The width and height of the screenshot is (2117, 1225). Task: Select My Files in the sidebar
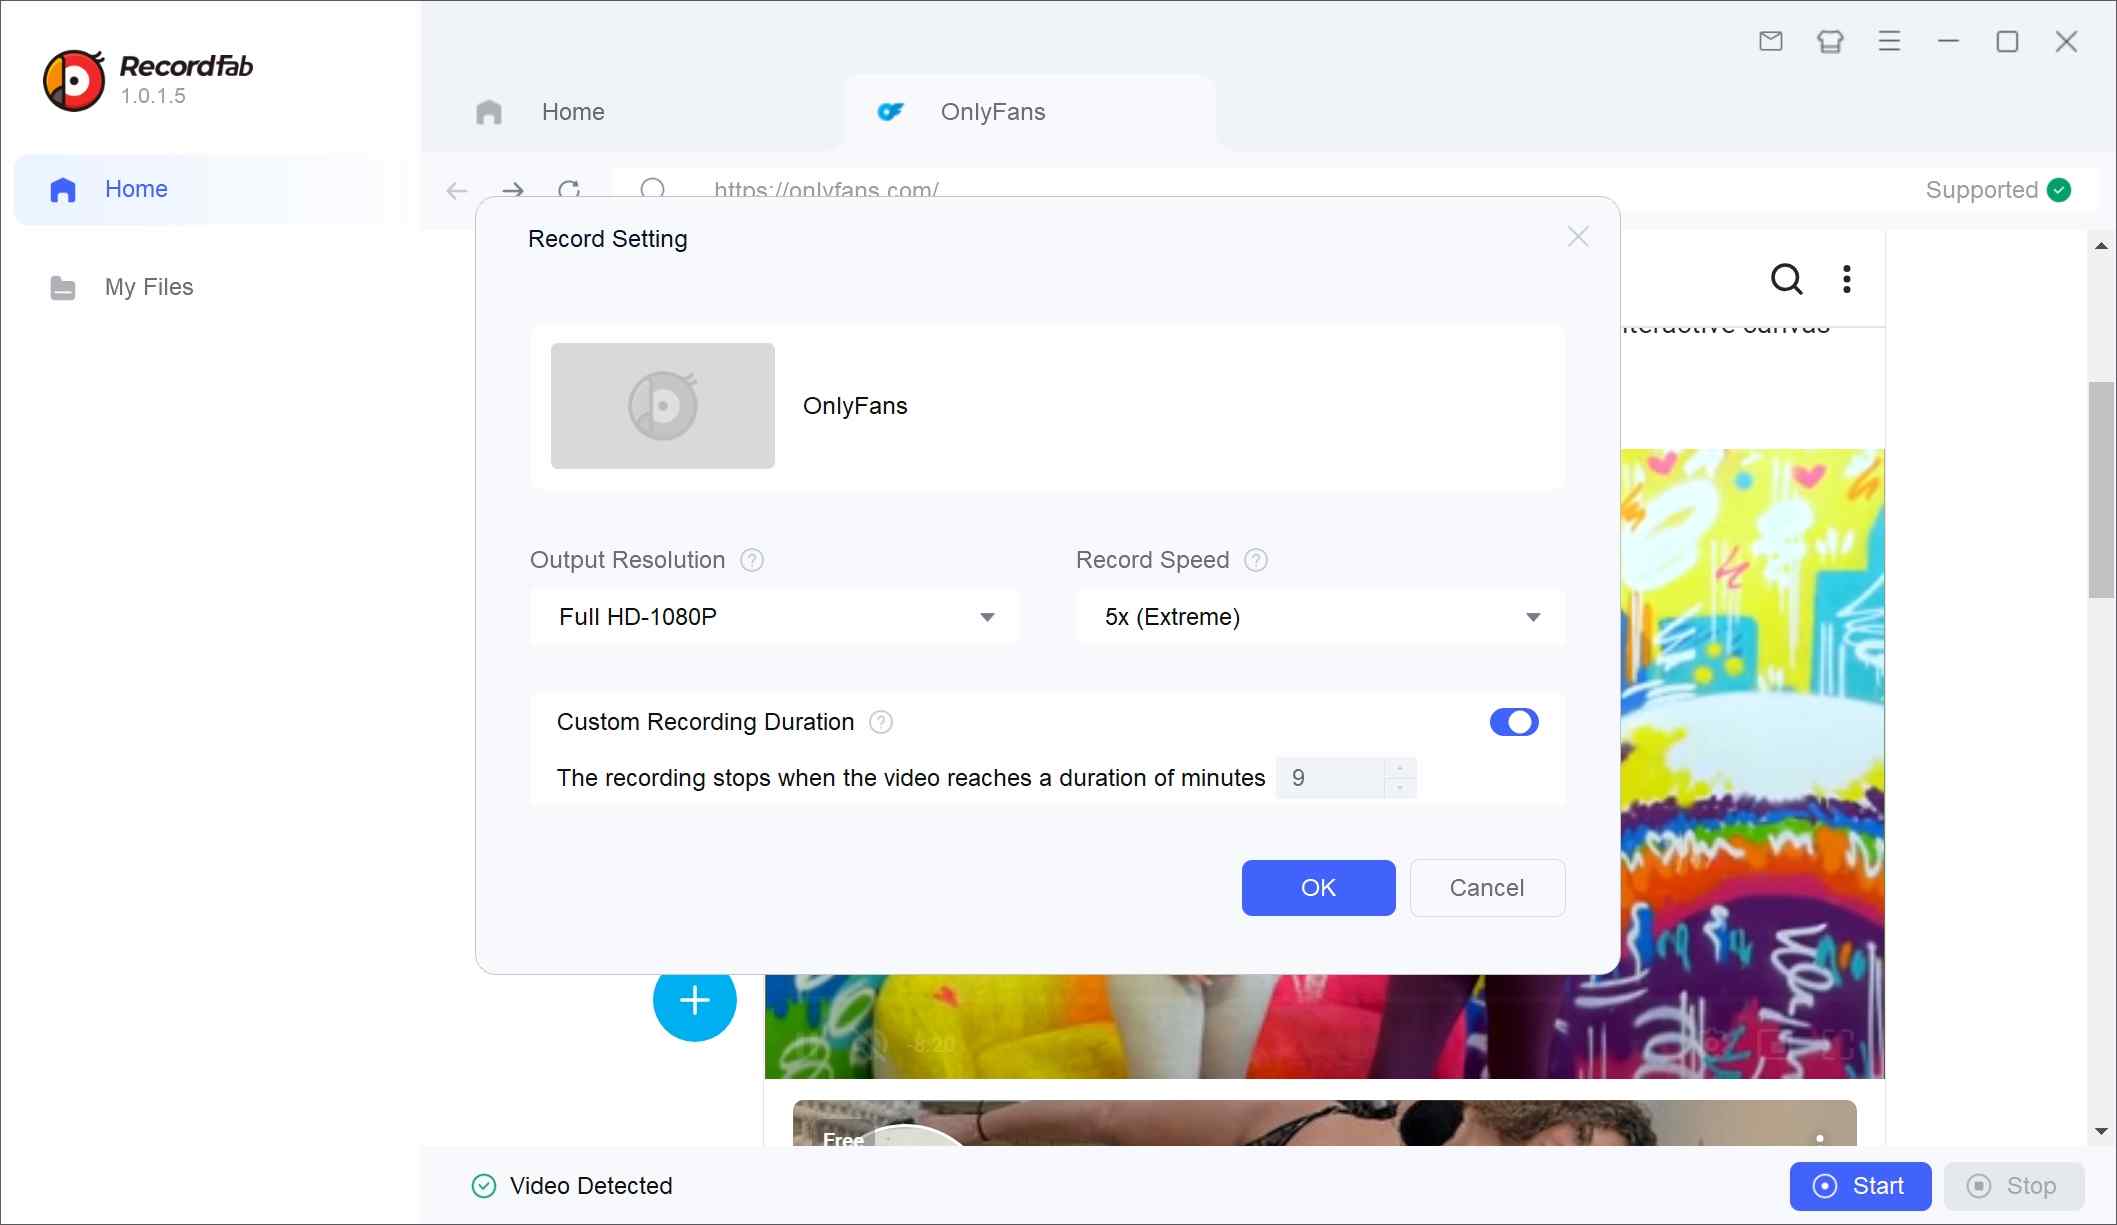148,287
